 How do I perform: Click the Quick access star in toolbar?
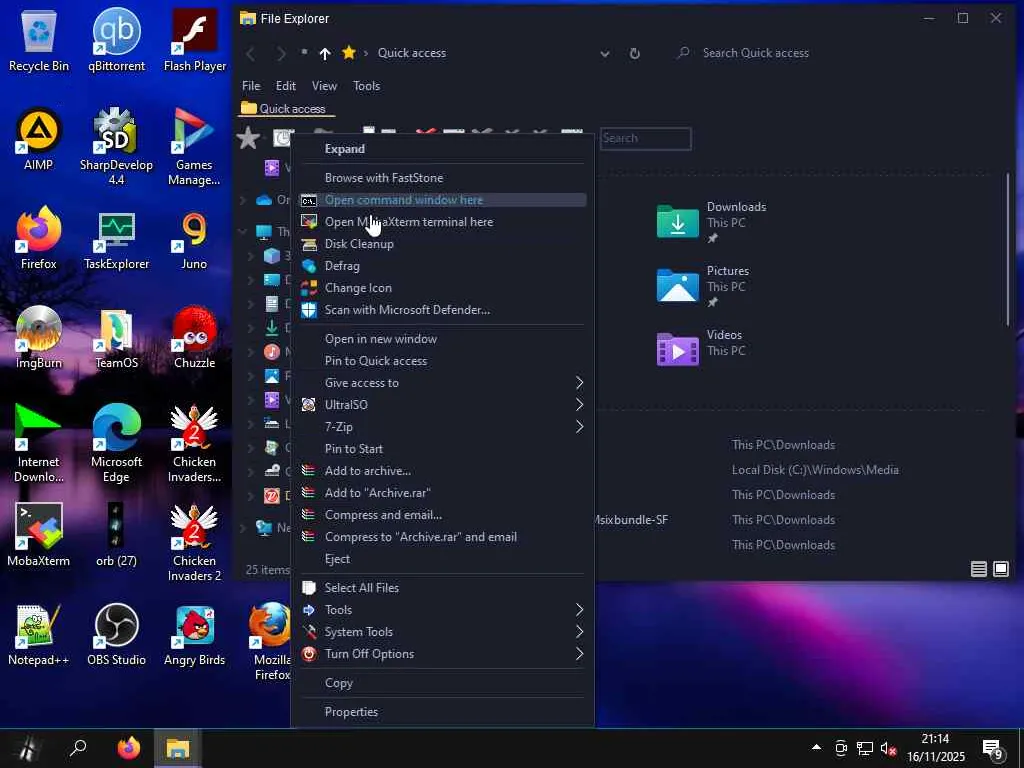(248, 138)
